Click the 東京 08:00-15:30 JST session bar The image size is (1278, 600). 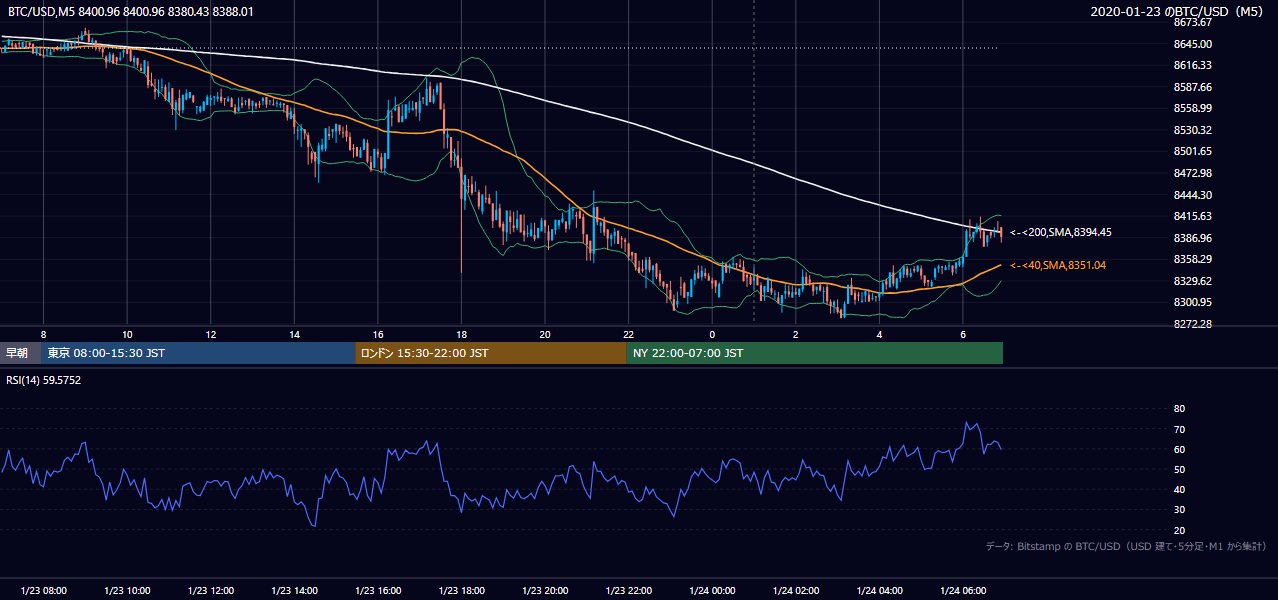click(x=198, y=353)
